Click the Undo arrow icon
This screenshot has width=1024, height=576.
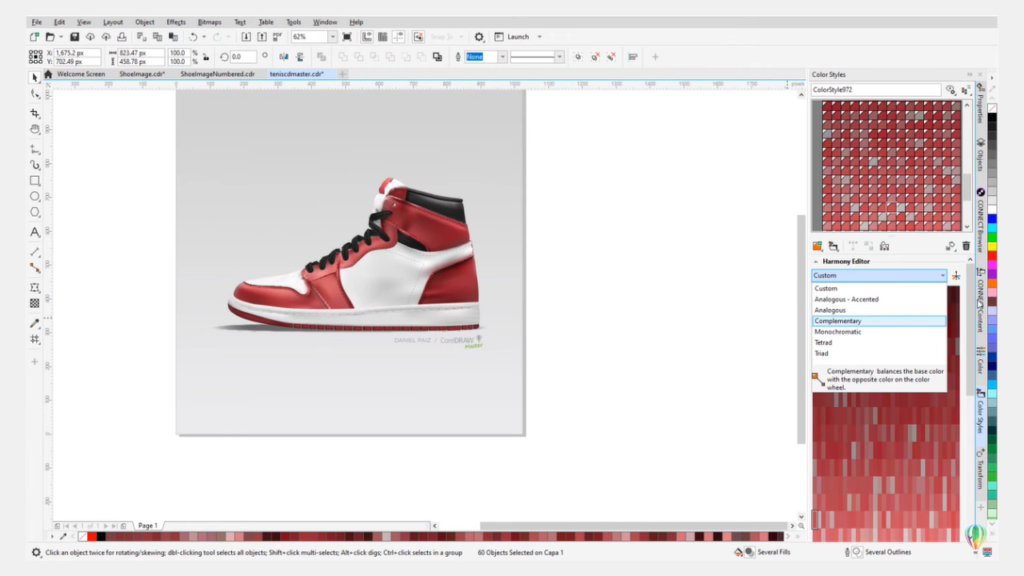point(193,37)
